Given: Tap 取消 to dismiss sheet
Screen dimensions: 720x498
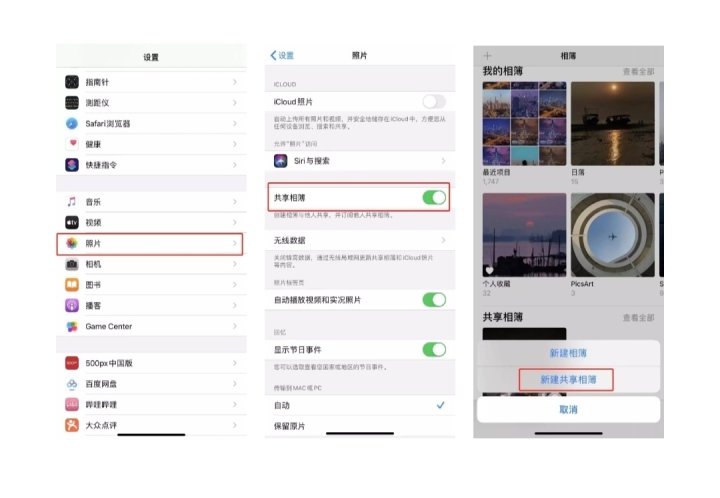Looking at the screenshot, I should click(568, 409).
